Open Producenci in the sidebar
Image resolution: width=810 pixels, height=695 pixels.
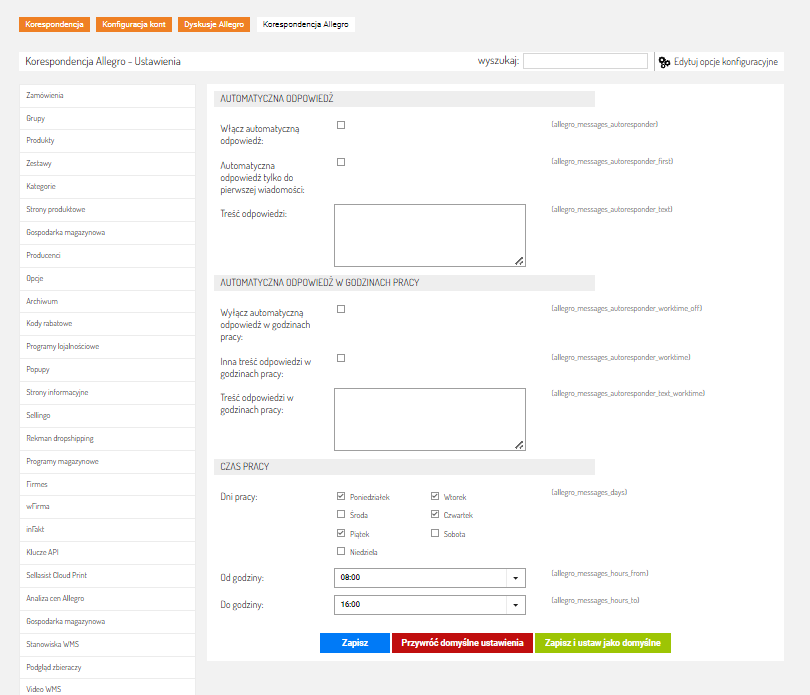coord(107,255)
